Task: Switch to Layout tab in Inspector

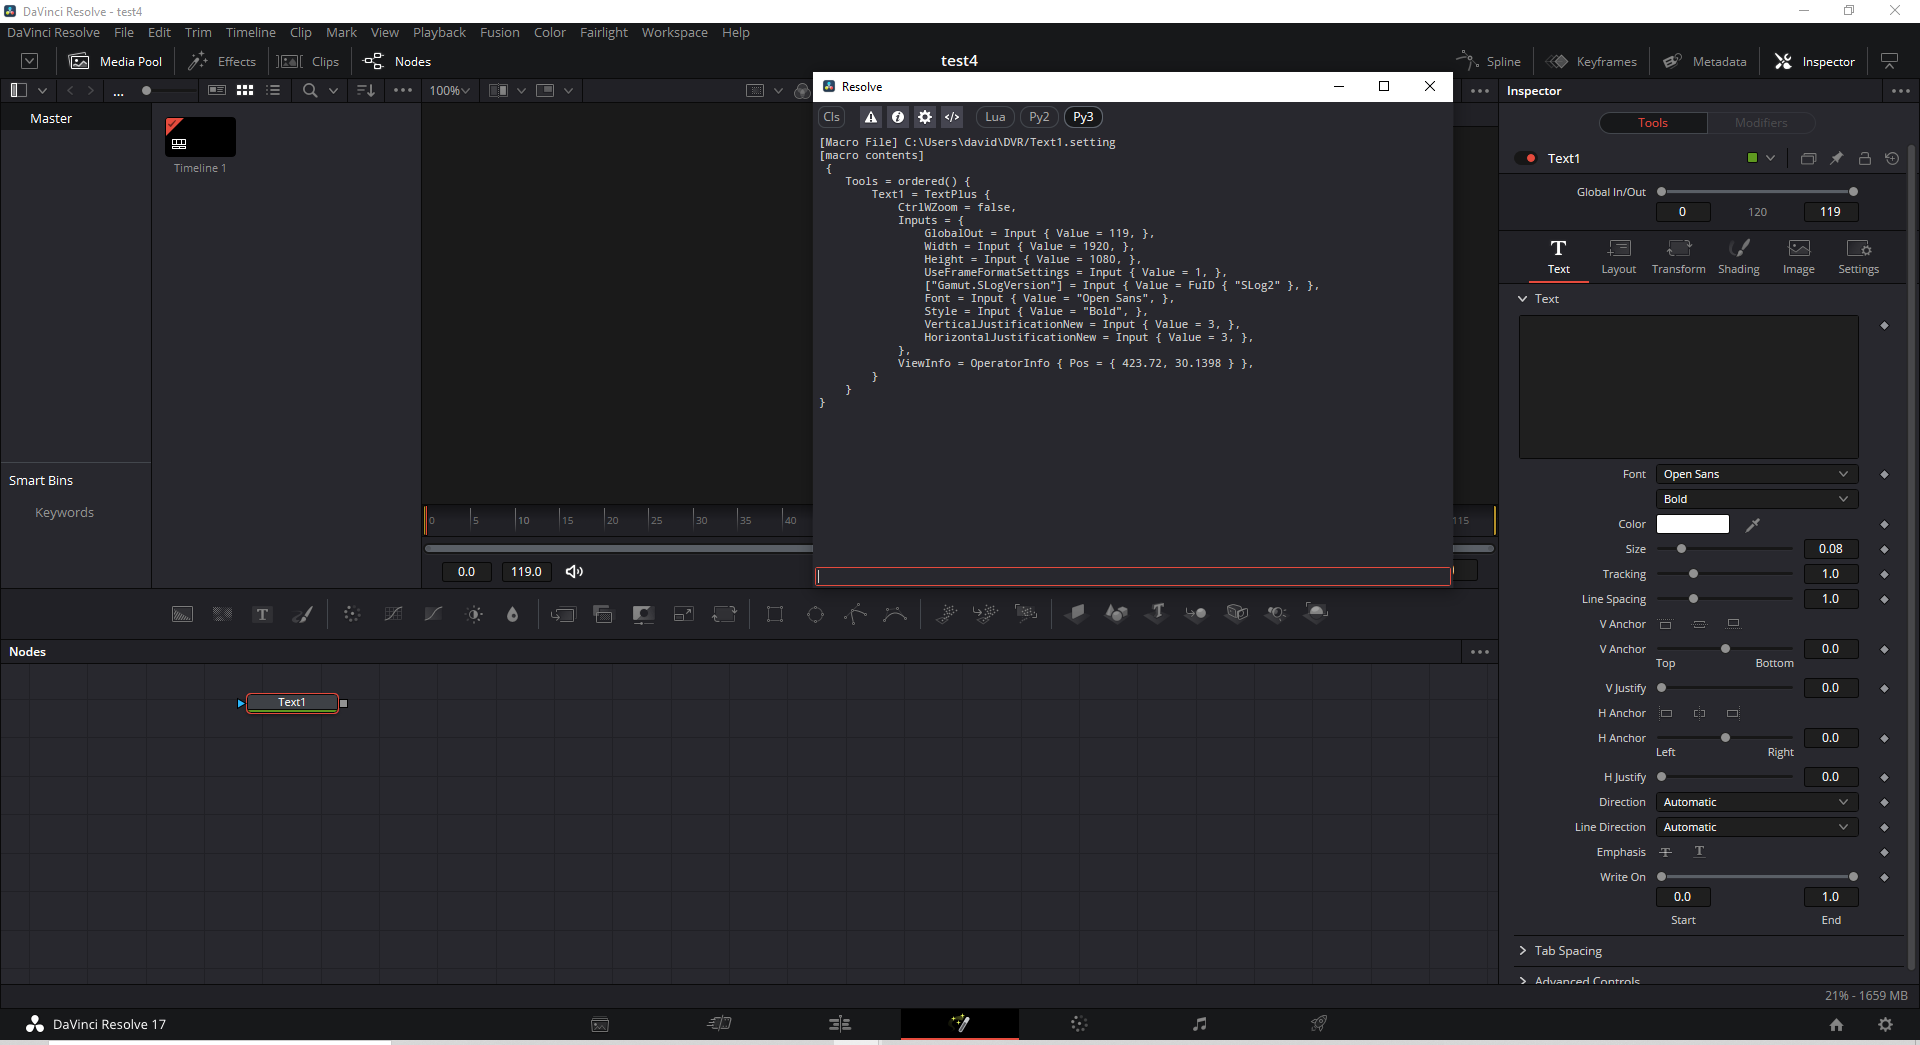Action: coord(1618,256)
